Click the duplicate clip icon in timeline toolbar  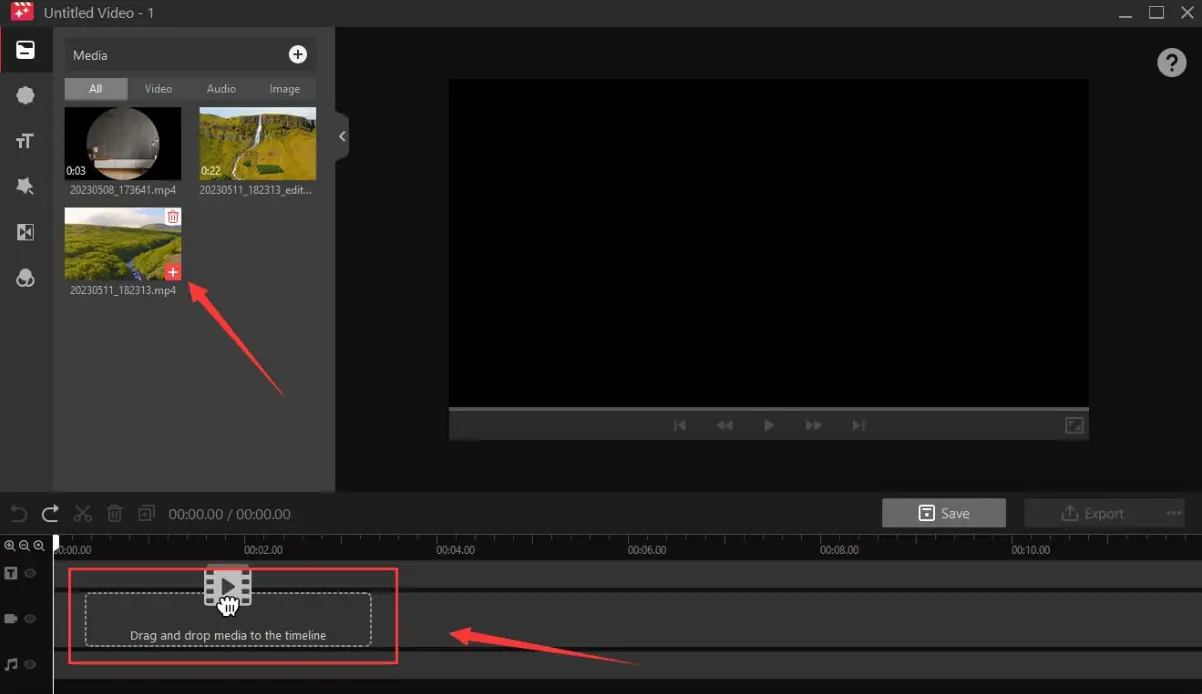[147, 513]
